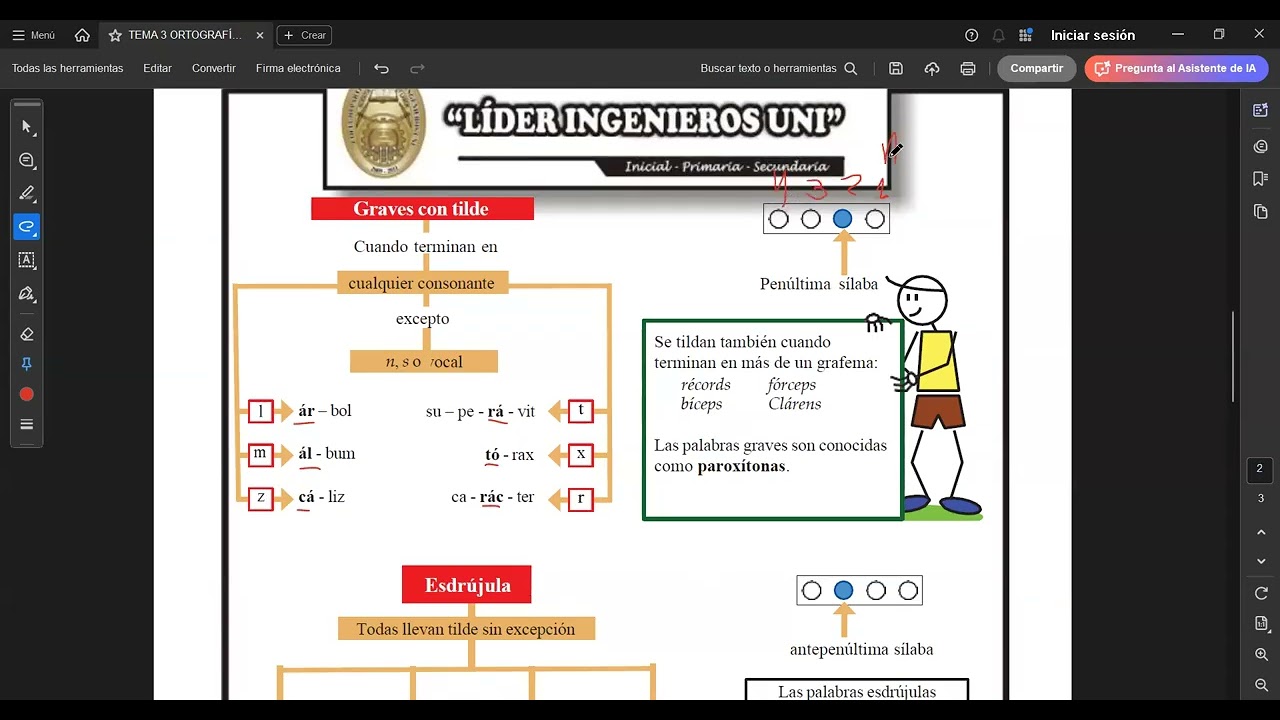Rotate the page view
The height and width of the screenshot is (720, 1280).
point(1261,593)
